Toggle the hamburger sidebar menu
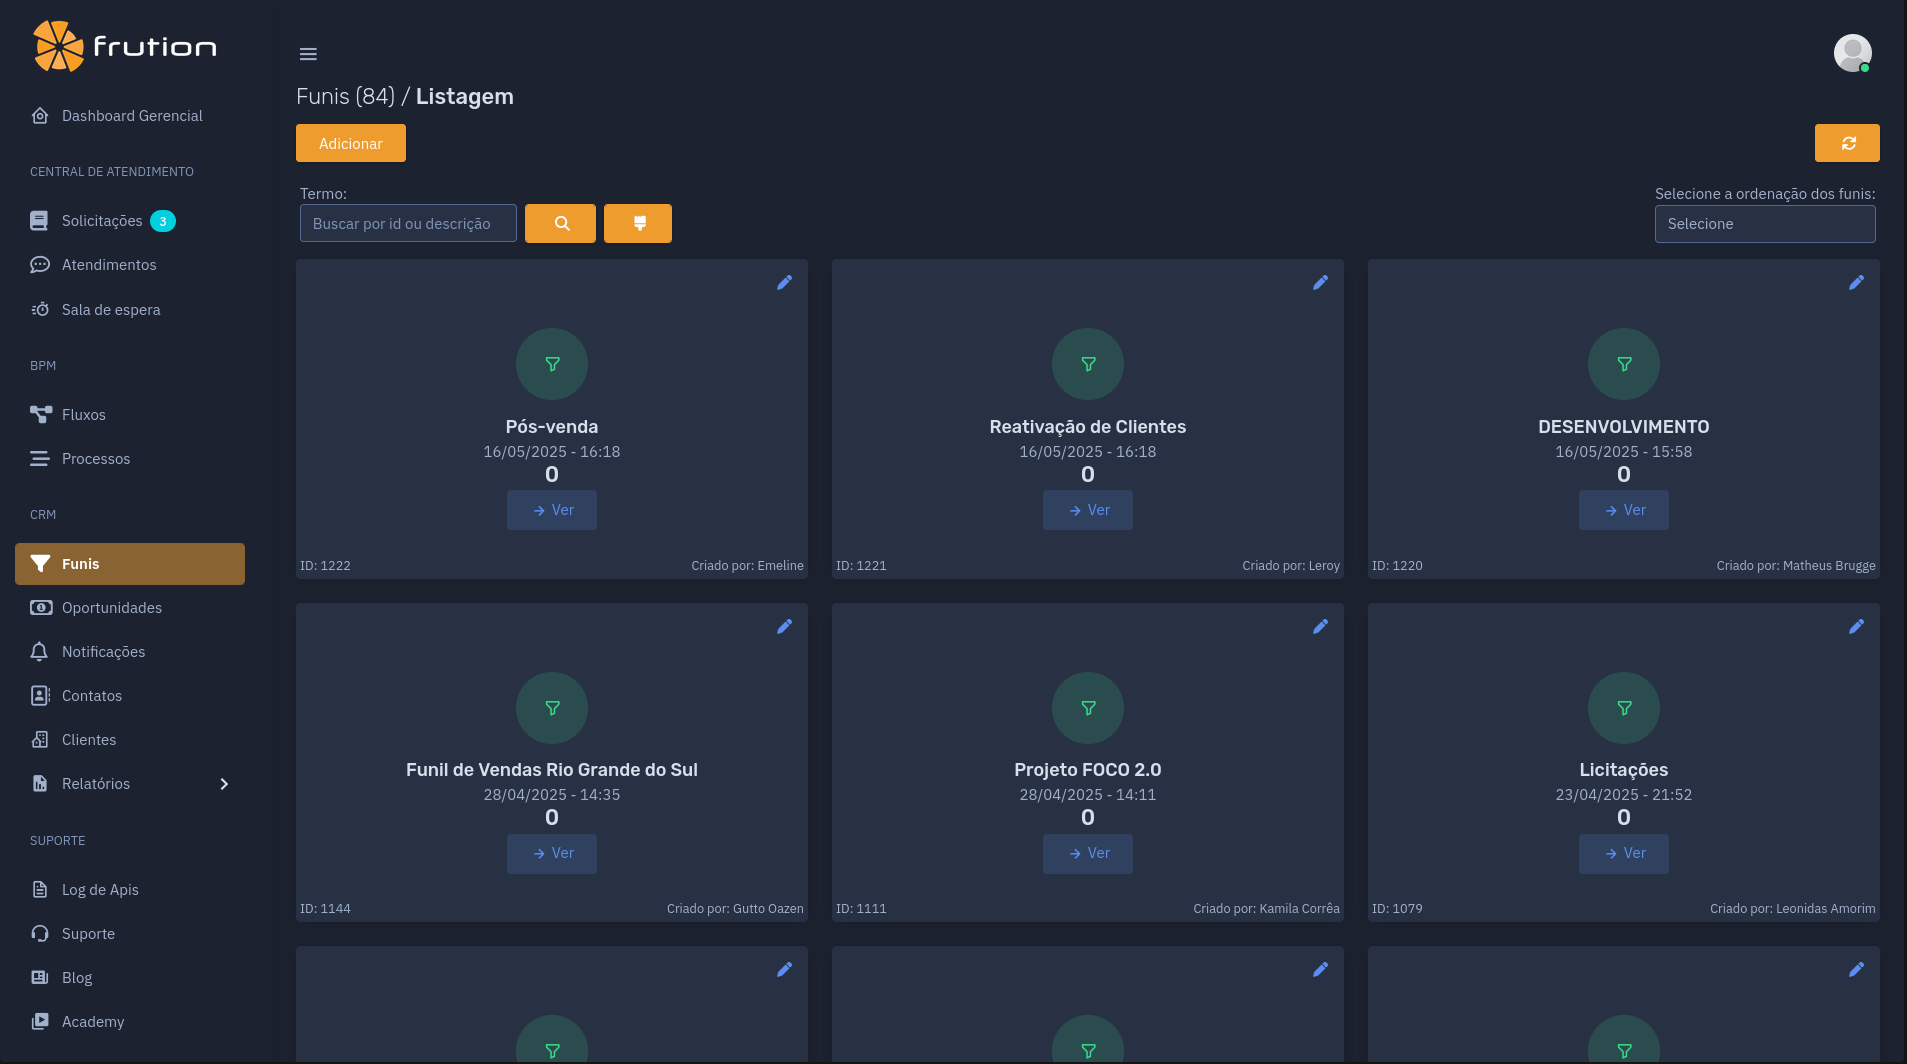This screenshot has width=1907, height=1064. [308, 54]
